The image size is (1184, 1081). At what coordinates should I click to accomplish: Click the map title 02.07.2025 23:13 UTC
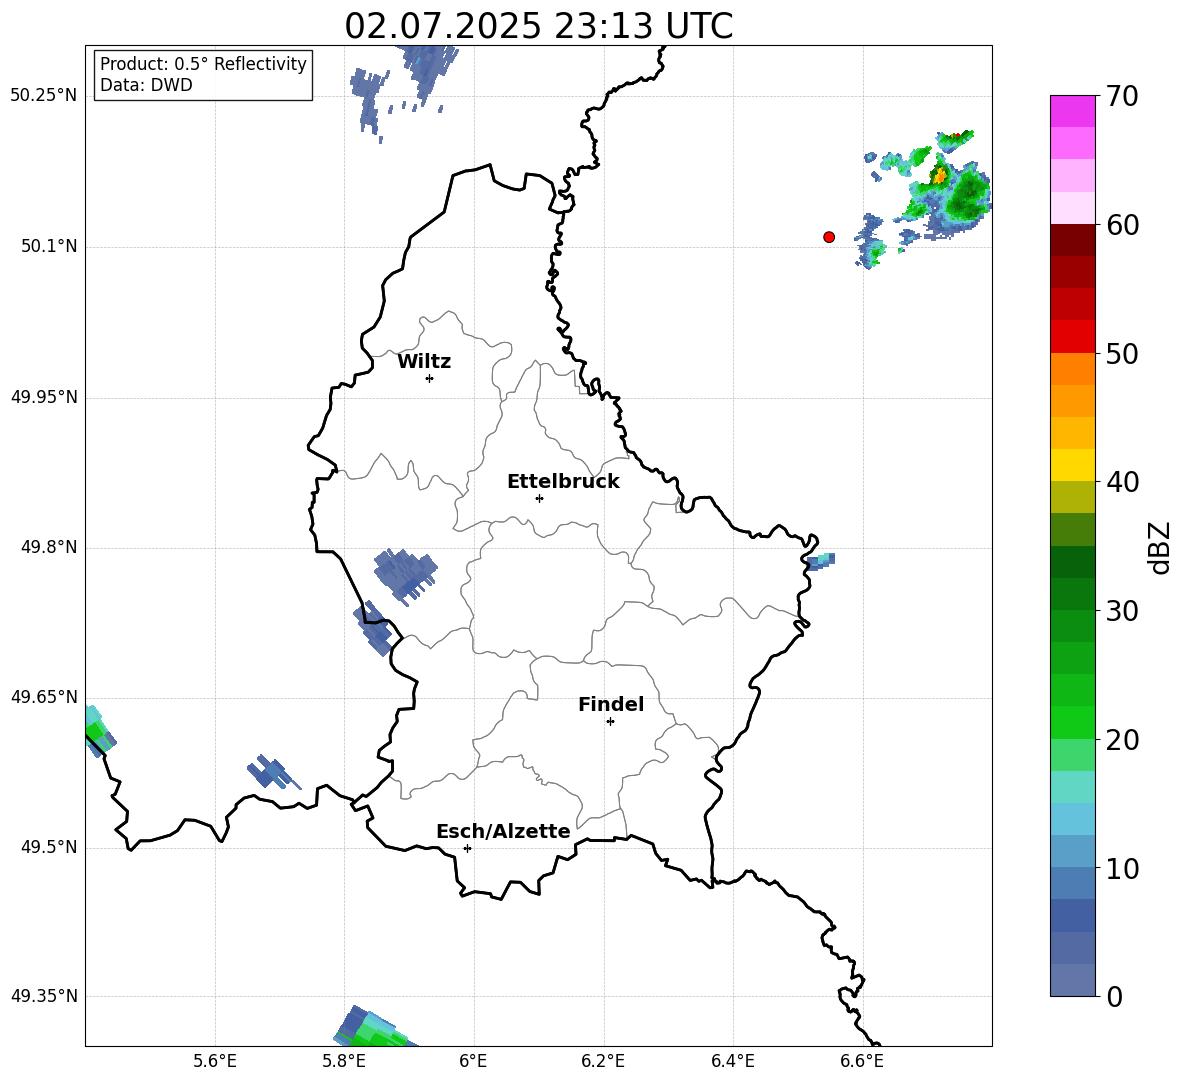click(538, 26)
